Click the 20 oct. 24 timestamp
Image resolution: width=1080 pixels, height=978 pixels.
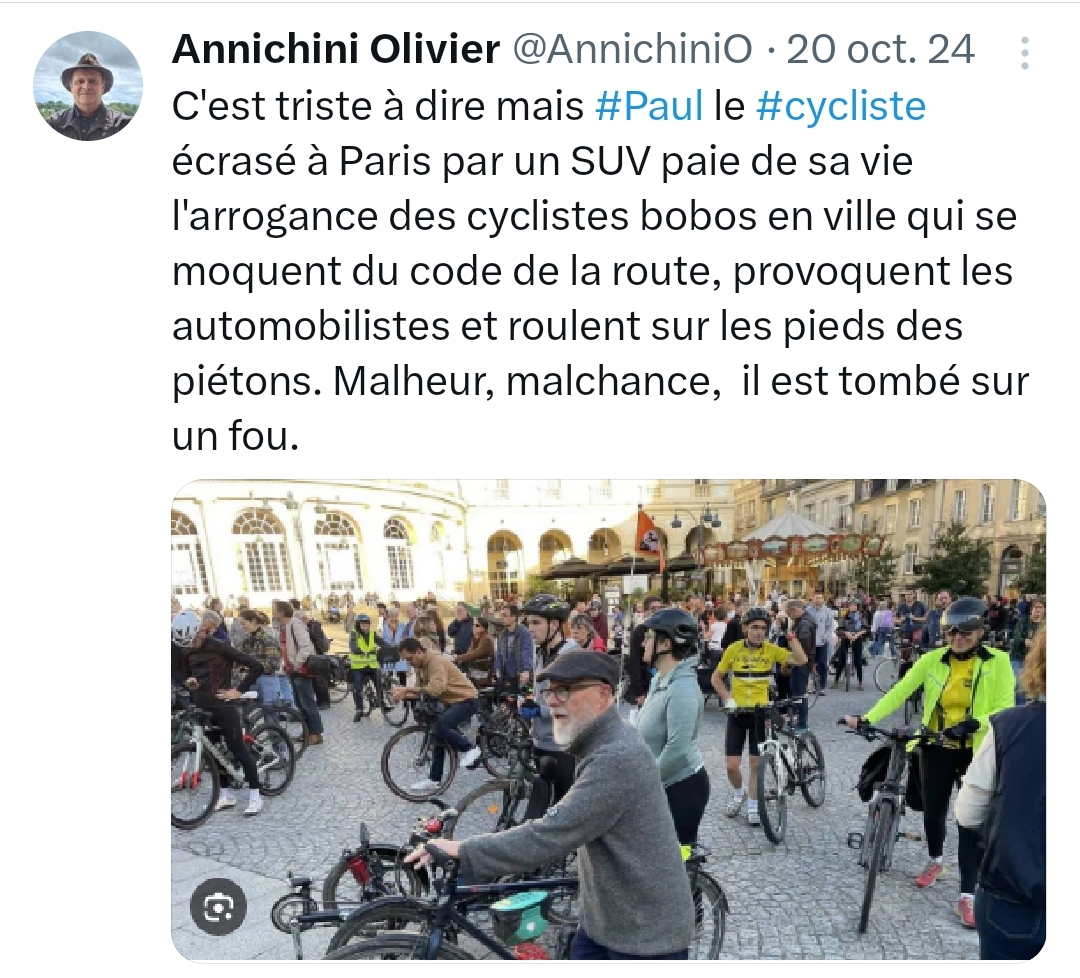(x=881, y=50)
